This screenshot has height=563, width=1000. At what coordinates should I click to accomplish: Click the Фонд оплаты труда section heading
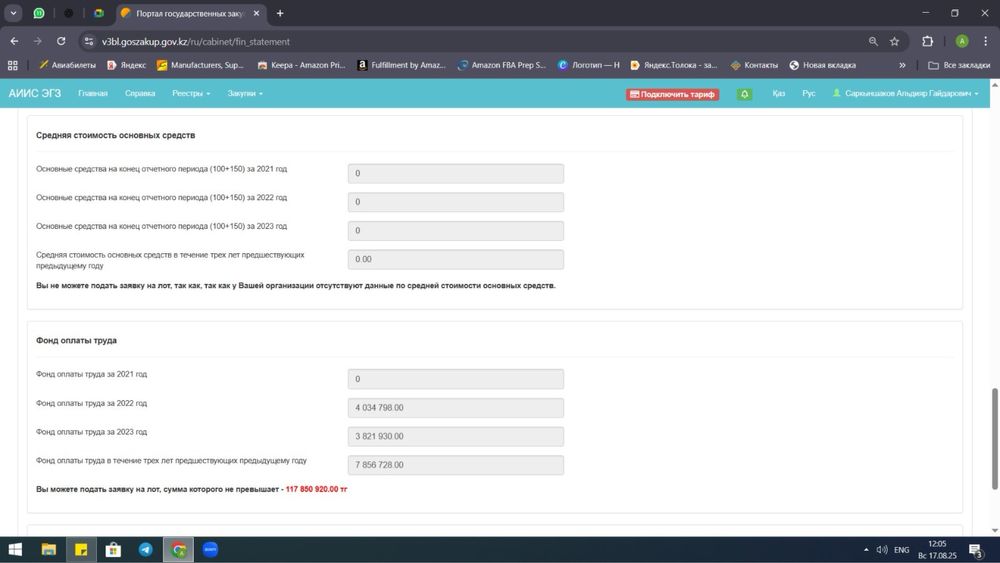coord(76,340)
